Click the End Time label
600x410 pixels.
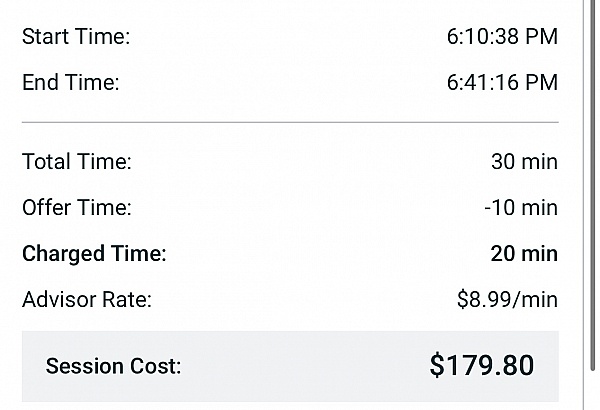70,83
